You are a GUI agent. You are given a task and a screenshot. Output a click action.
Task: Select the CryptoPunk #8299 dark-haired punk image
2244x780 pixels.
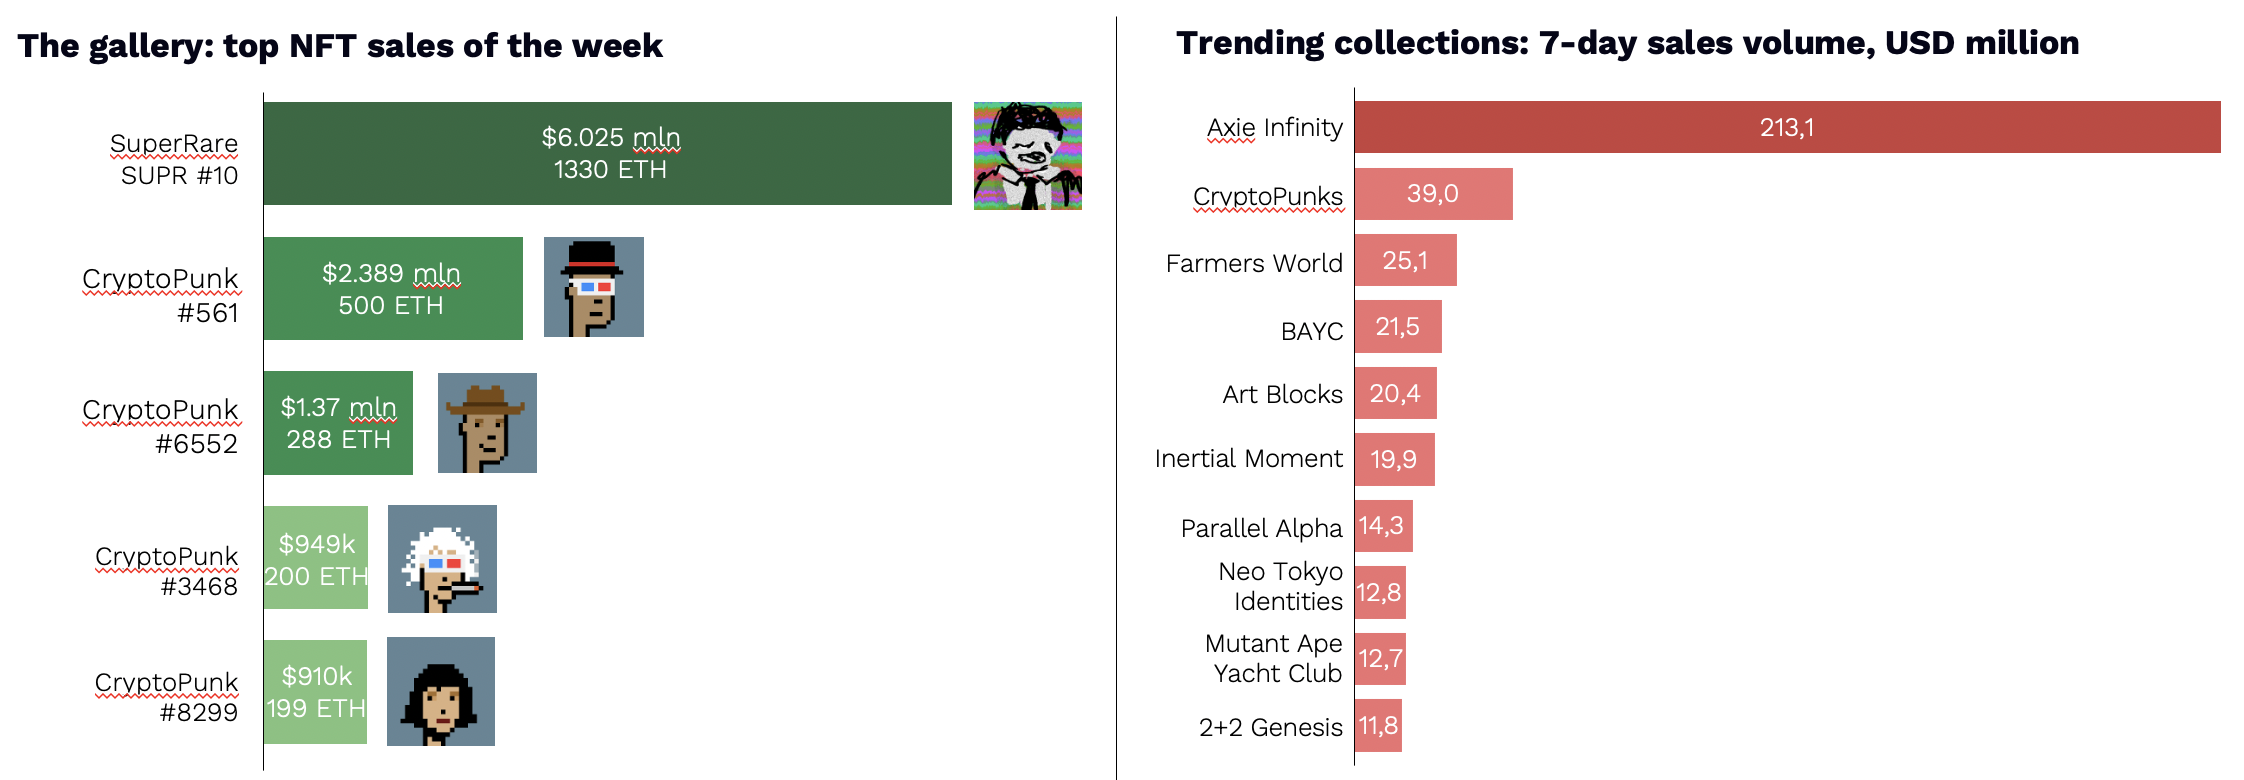click(441, 692)
